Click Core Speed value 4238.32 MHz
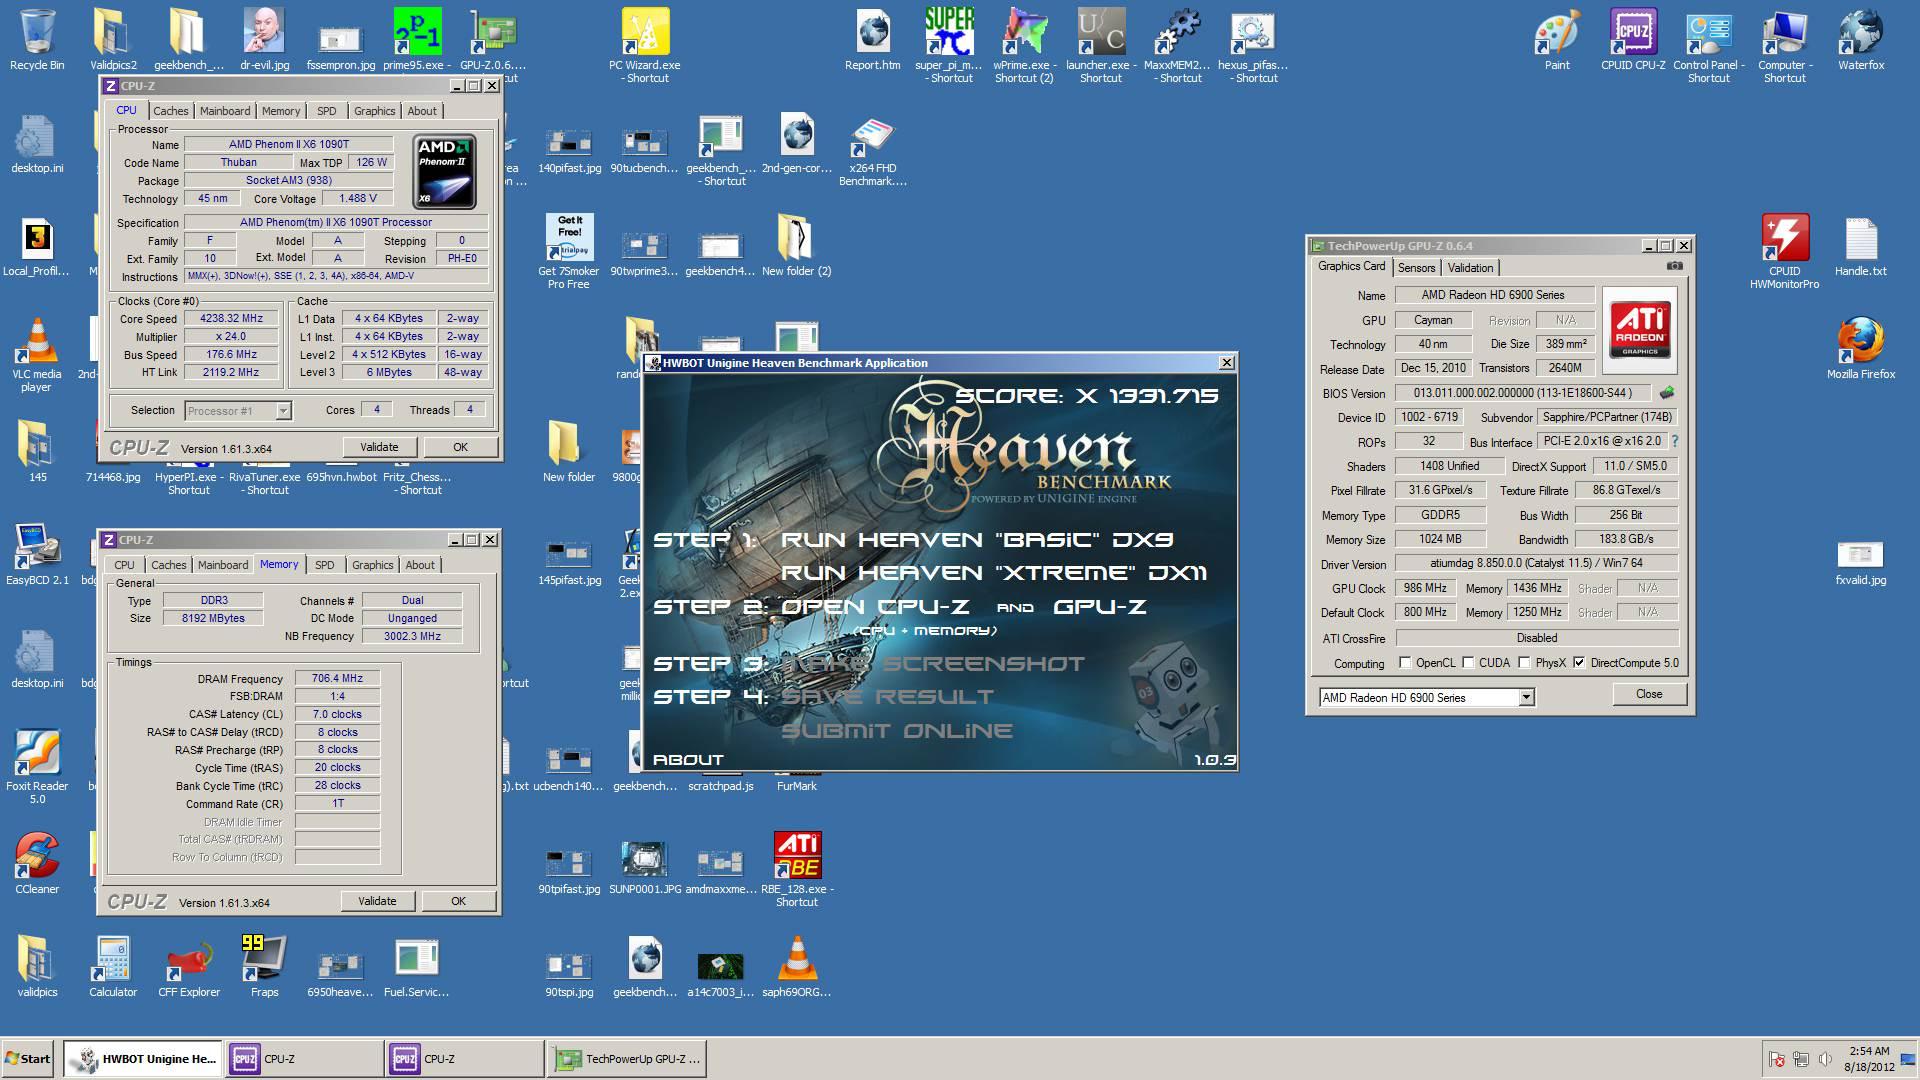 231,318
